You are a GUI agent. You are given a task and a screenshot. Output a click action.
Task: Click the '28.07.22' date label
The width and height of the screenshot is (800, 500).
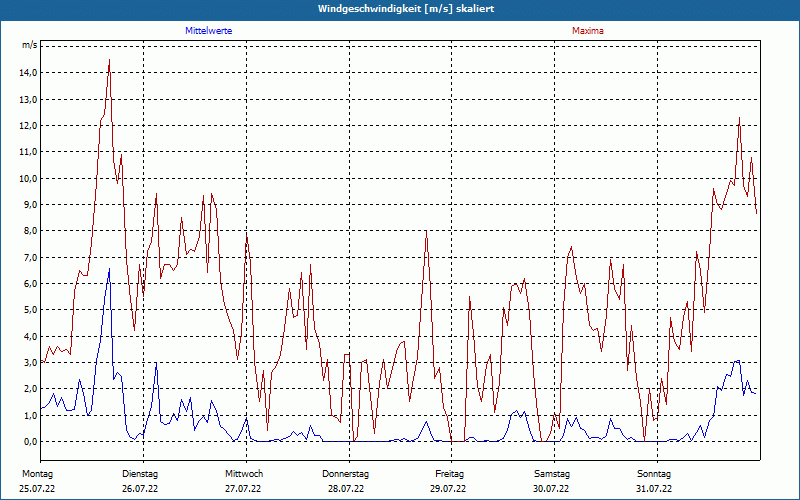[x=346, y=489]
